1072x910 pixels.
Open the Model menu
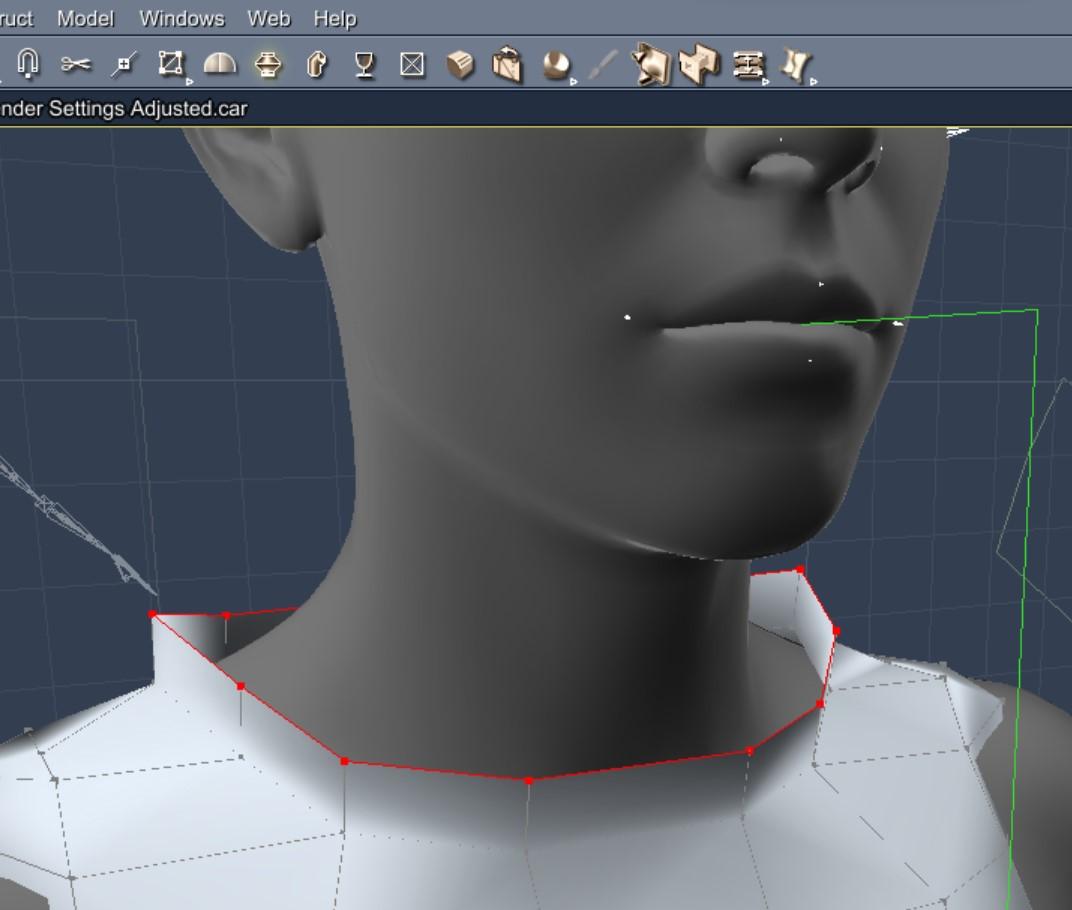tap(85, 18)
